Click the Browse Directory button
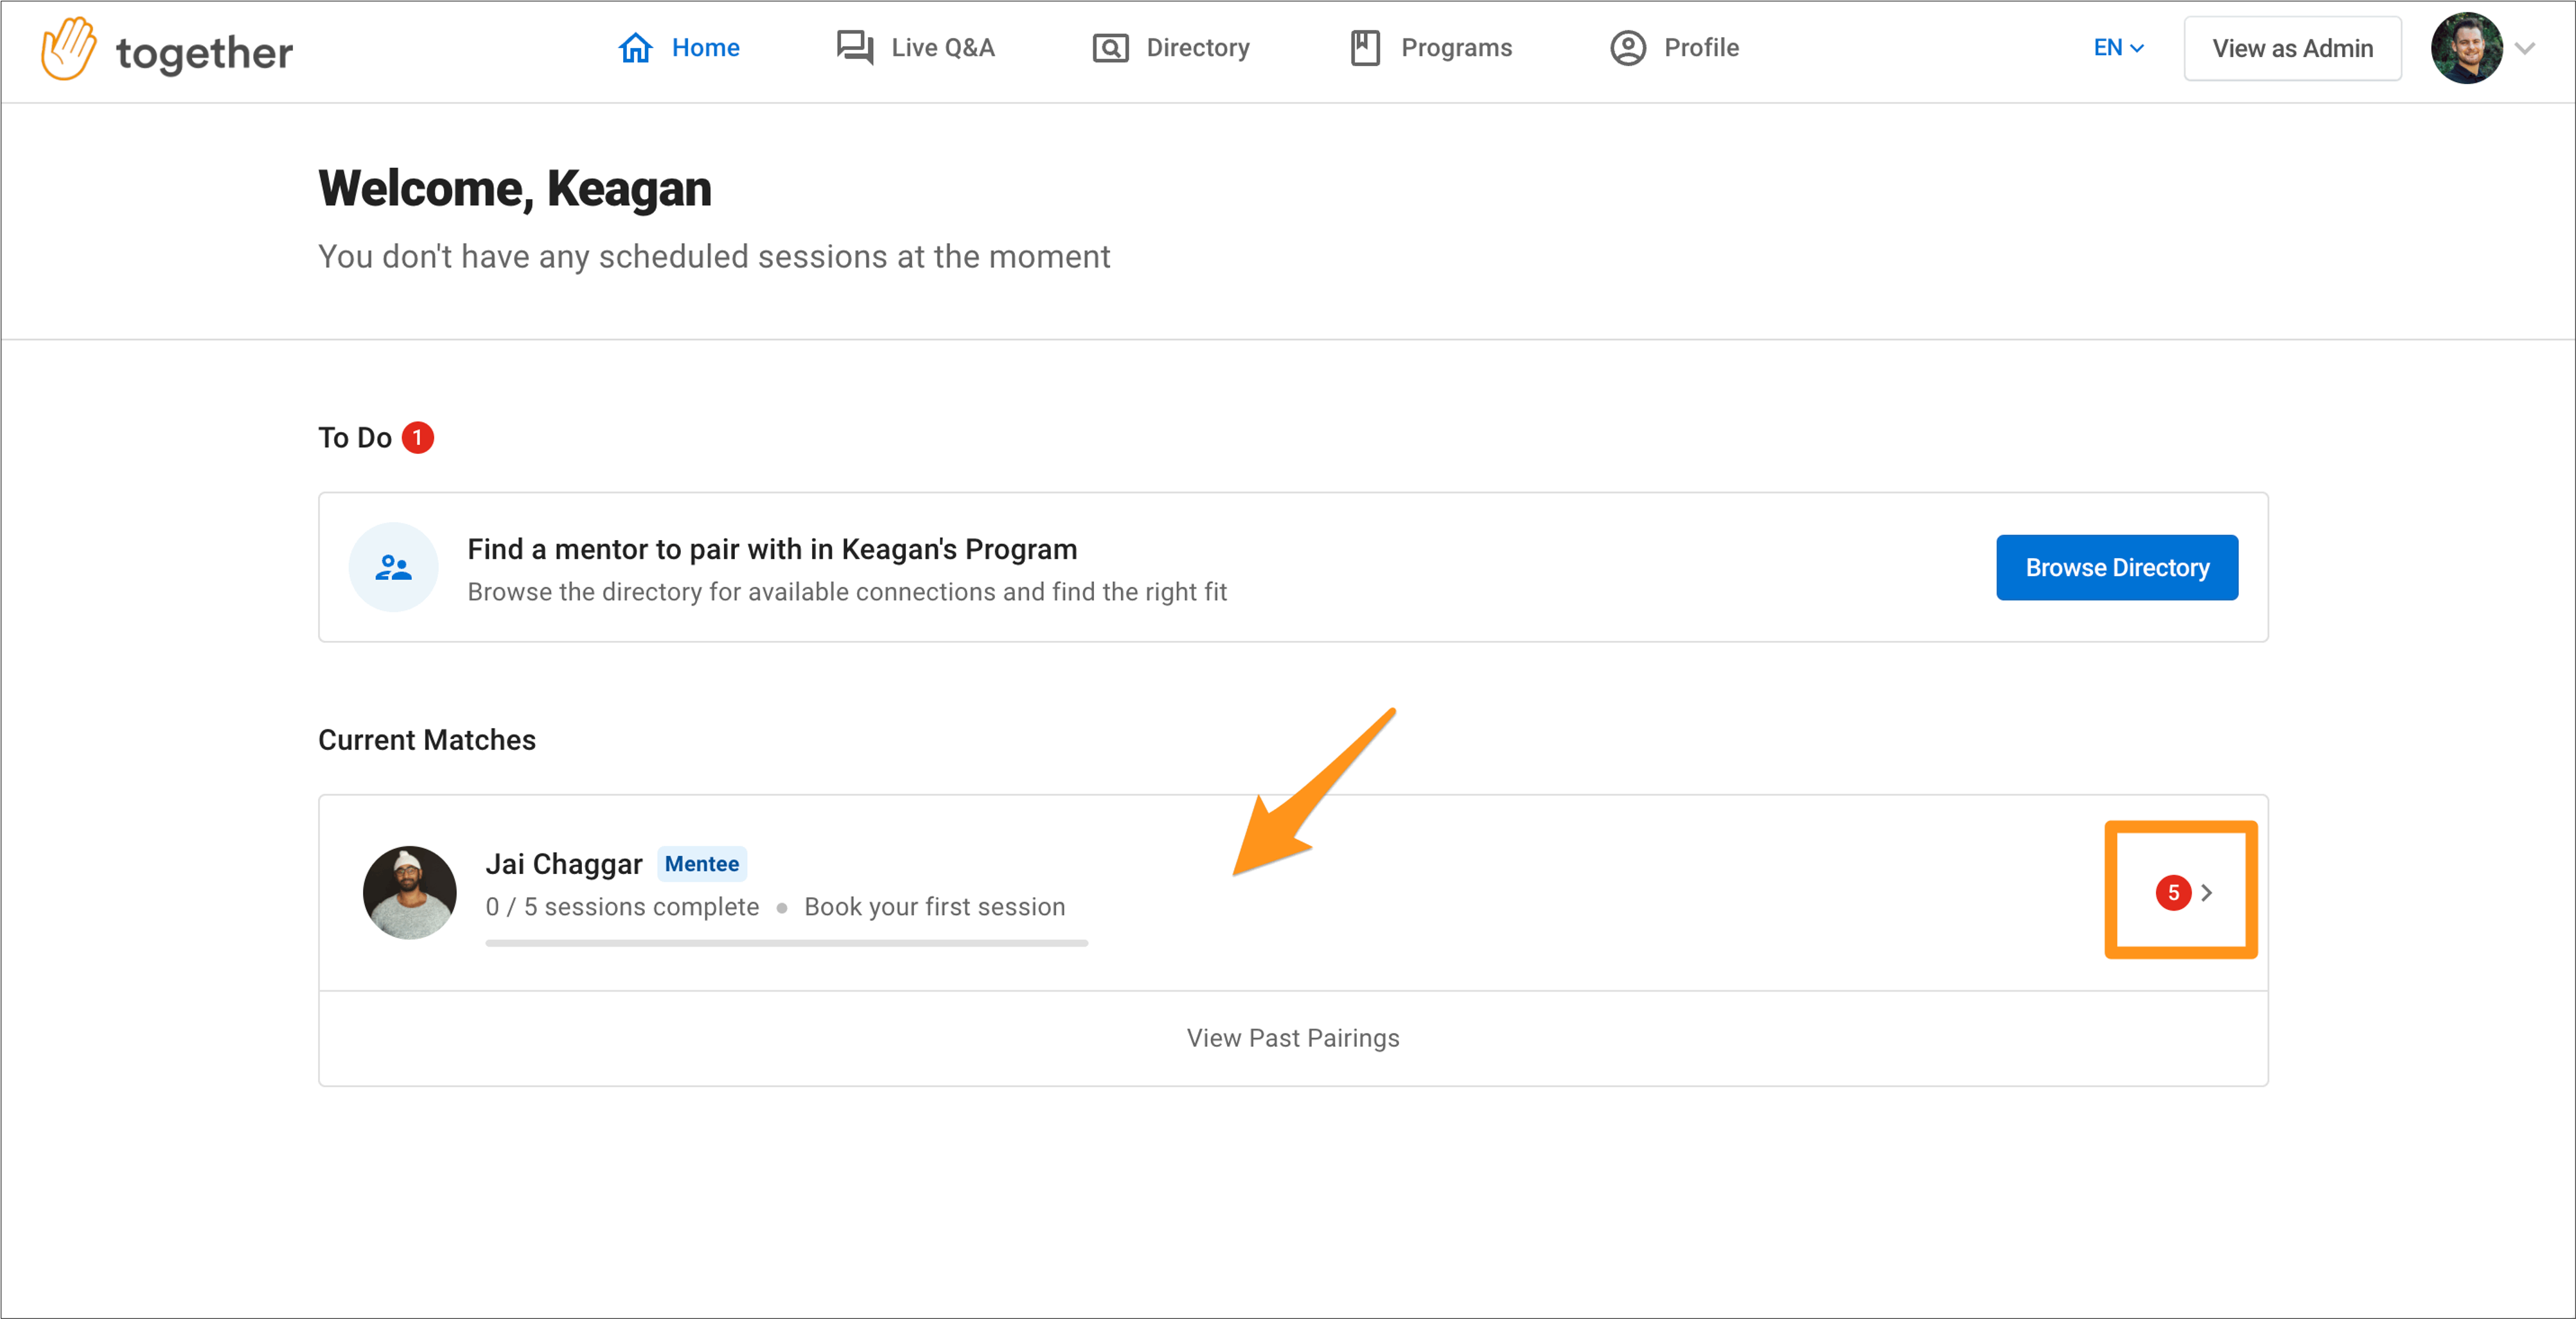 [x=2117, y=568]
